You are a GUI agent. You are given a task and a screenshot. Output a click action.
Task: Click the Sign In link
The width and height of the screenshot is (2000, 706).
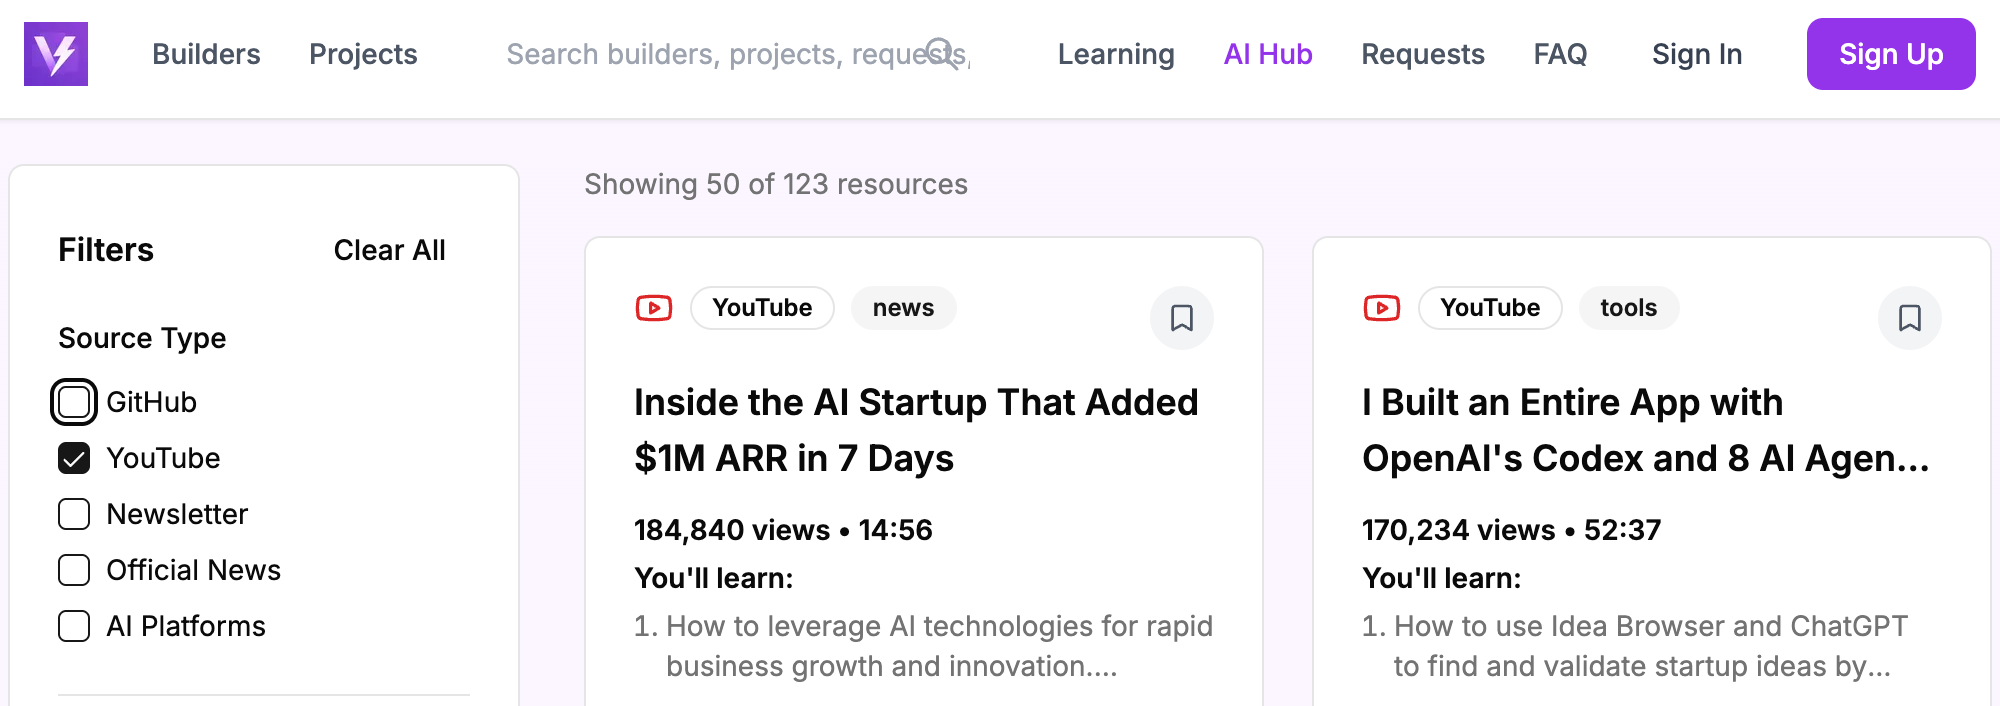pos(1697,54)
